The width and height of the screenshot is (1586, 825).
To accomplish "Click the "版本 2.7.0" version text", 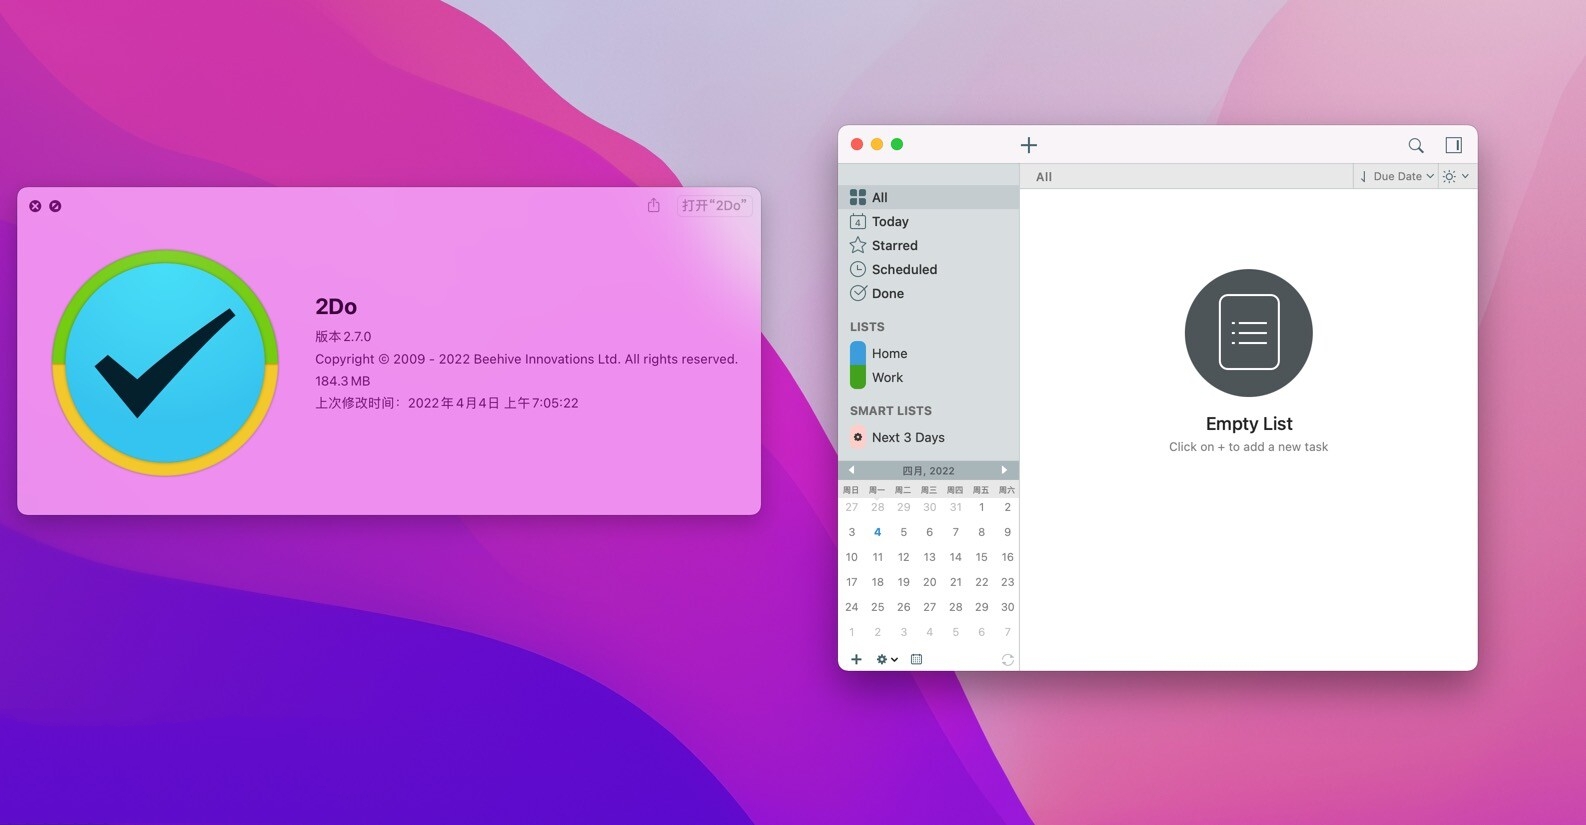I will click(x=343, y=337).
